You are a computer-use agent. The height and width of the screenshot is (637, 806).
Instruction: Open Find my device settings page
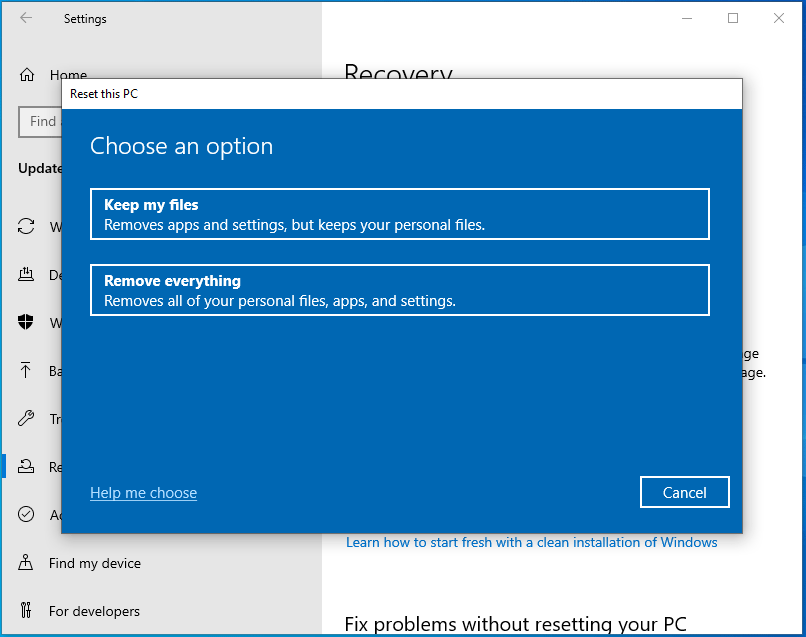point(95,563)
